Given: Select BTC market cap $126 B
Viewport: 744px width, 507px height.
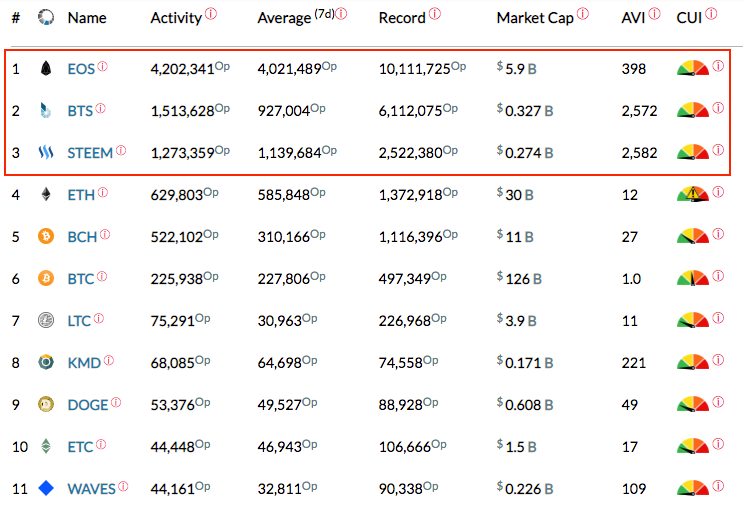Looking at the screenshot, I should point(519,278).
